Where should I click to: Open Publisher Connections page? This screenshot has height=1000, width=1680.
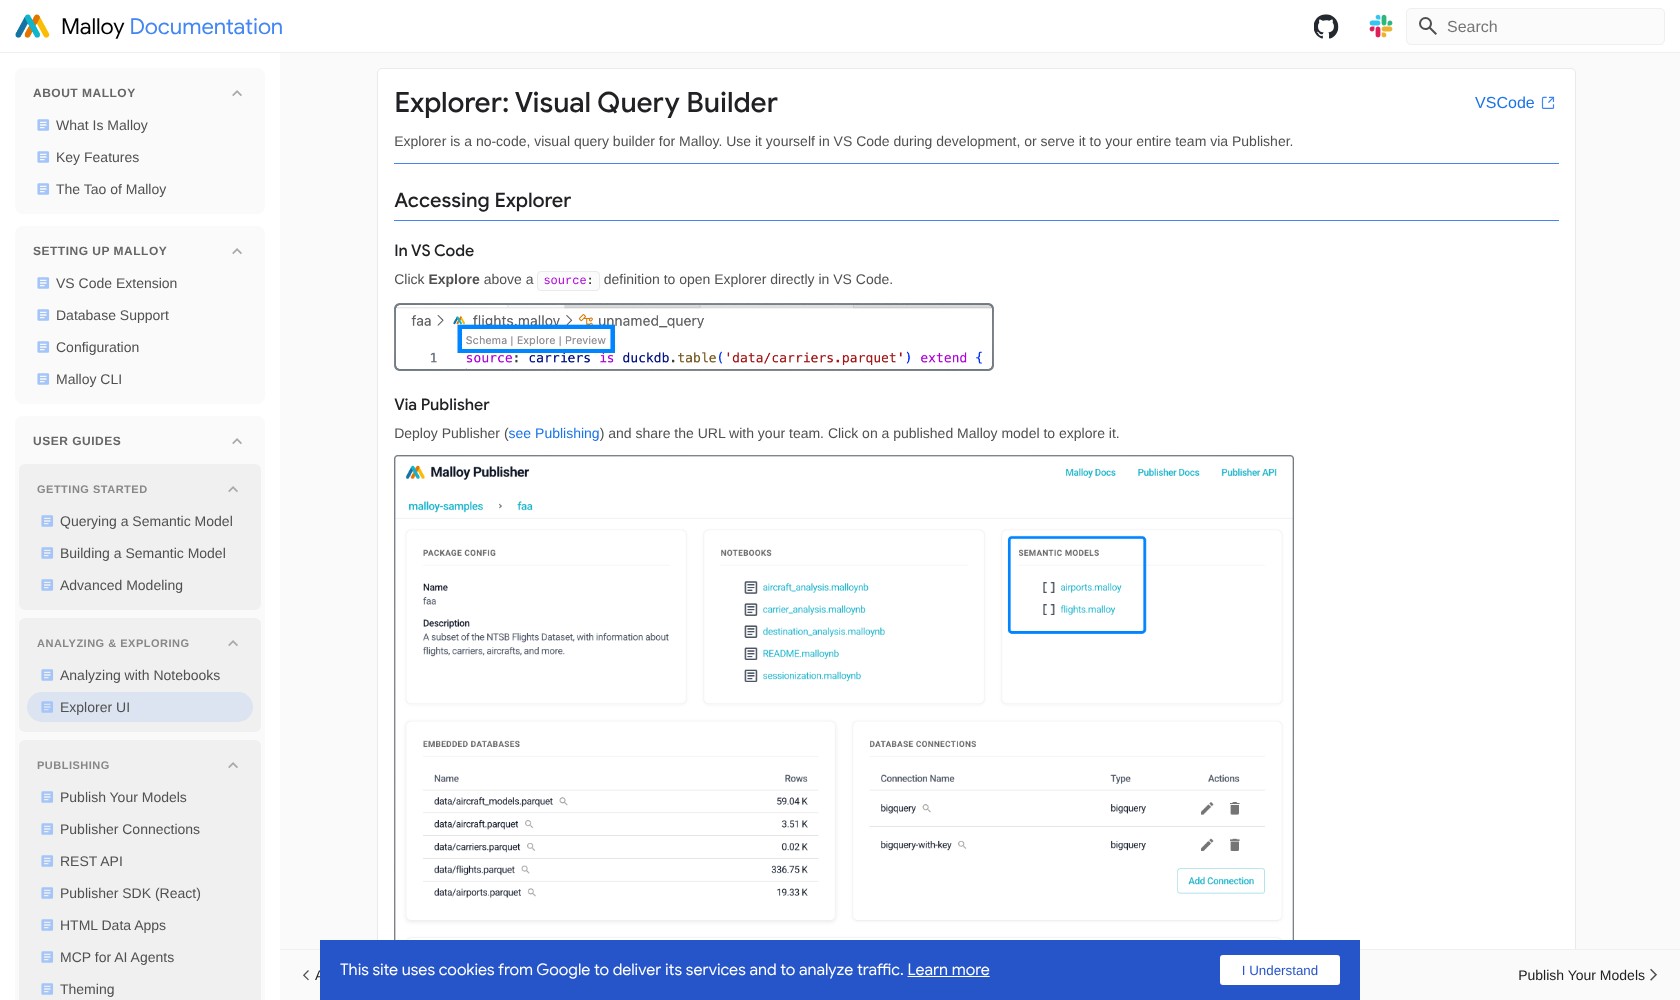(130, 829)
